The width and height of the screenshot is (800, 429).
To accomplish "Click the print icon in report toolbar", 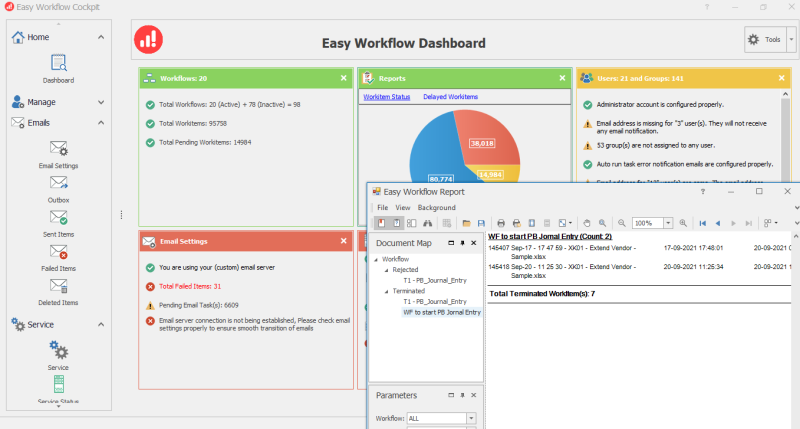I will pyautogui.click(x=502, y=223).
